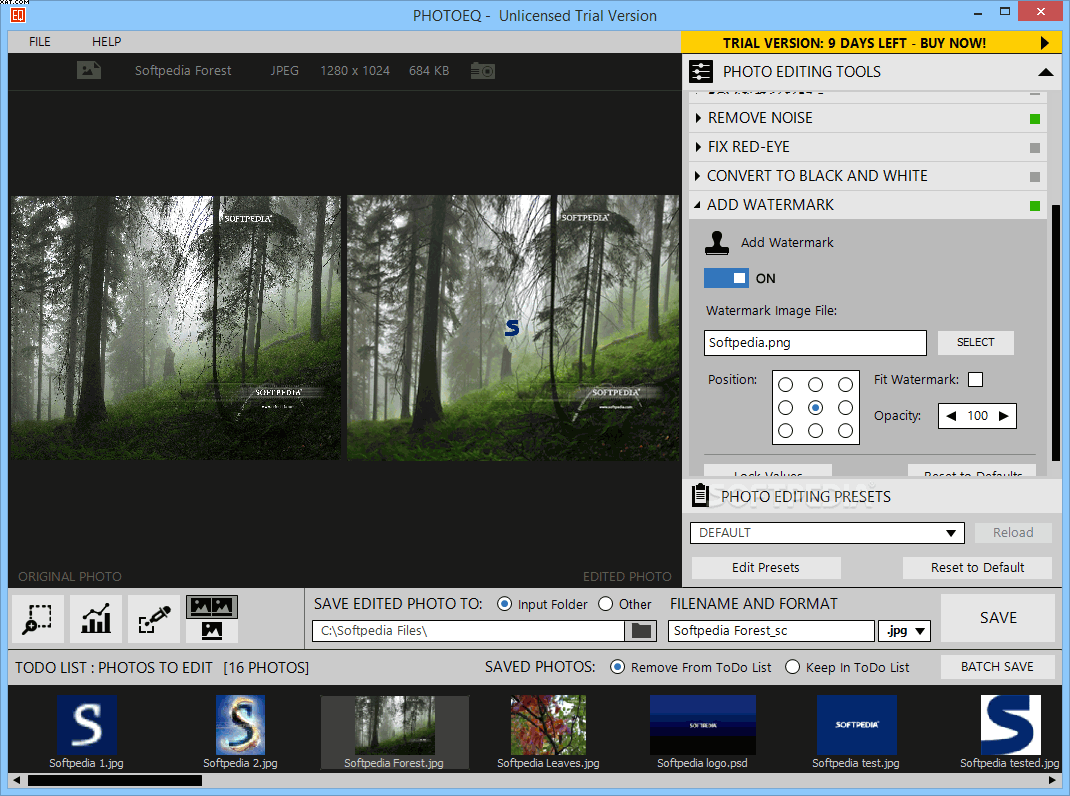Image resolution: width=1070 pixels, height=796 pixels.
Task: Click the ToDo list horizontal scrollbar thumb
Action: (x=115, y=780)
